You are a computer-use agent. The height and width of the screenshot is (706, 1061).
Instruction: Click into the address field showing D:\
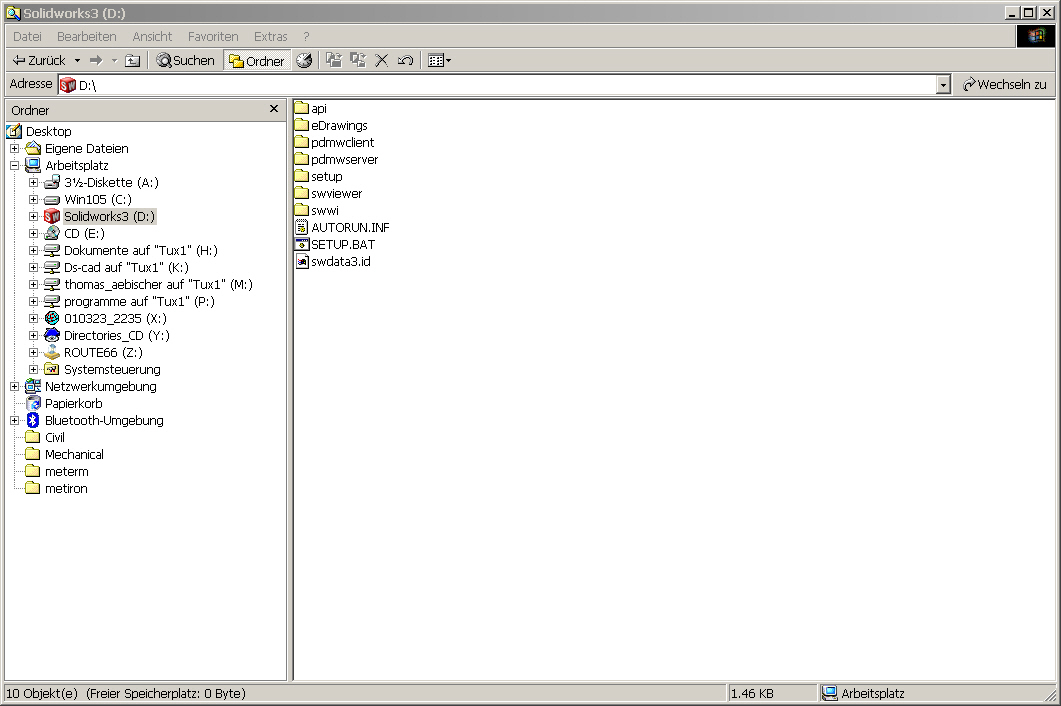click(500, 86)
